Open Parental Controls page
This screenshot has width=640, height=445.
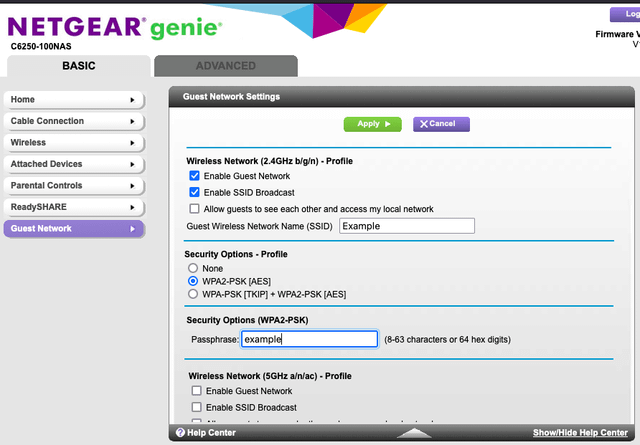point(74,186)
